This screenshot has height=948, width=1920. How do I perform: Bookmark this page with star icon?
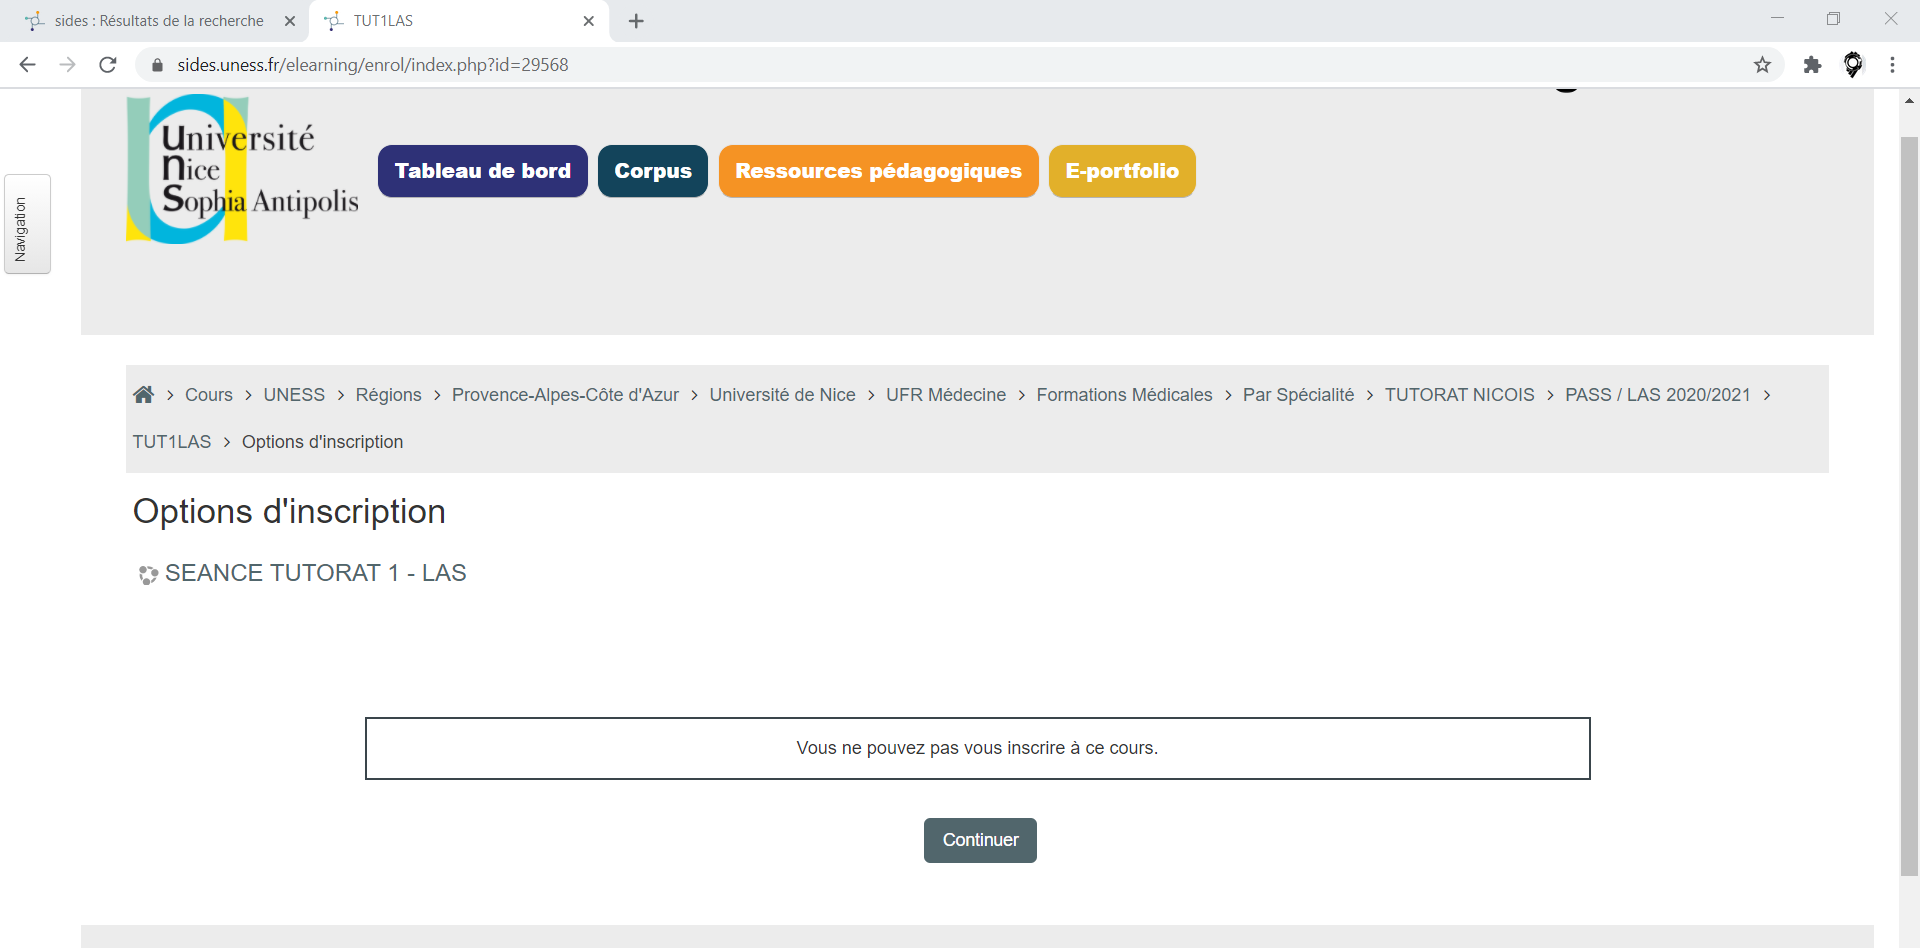1762,65
